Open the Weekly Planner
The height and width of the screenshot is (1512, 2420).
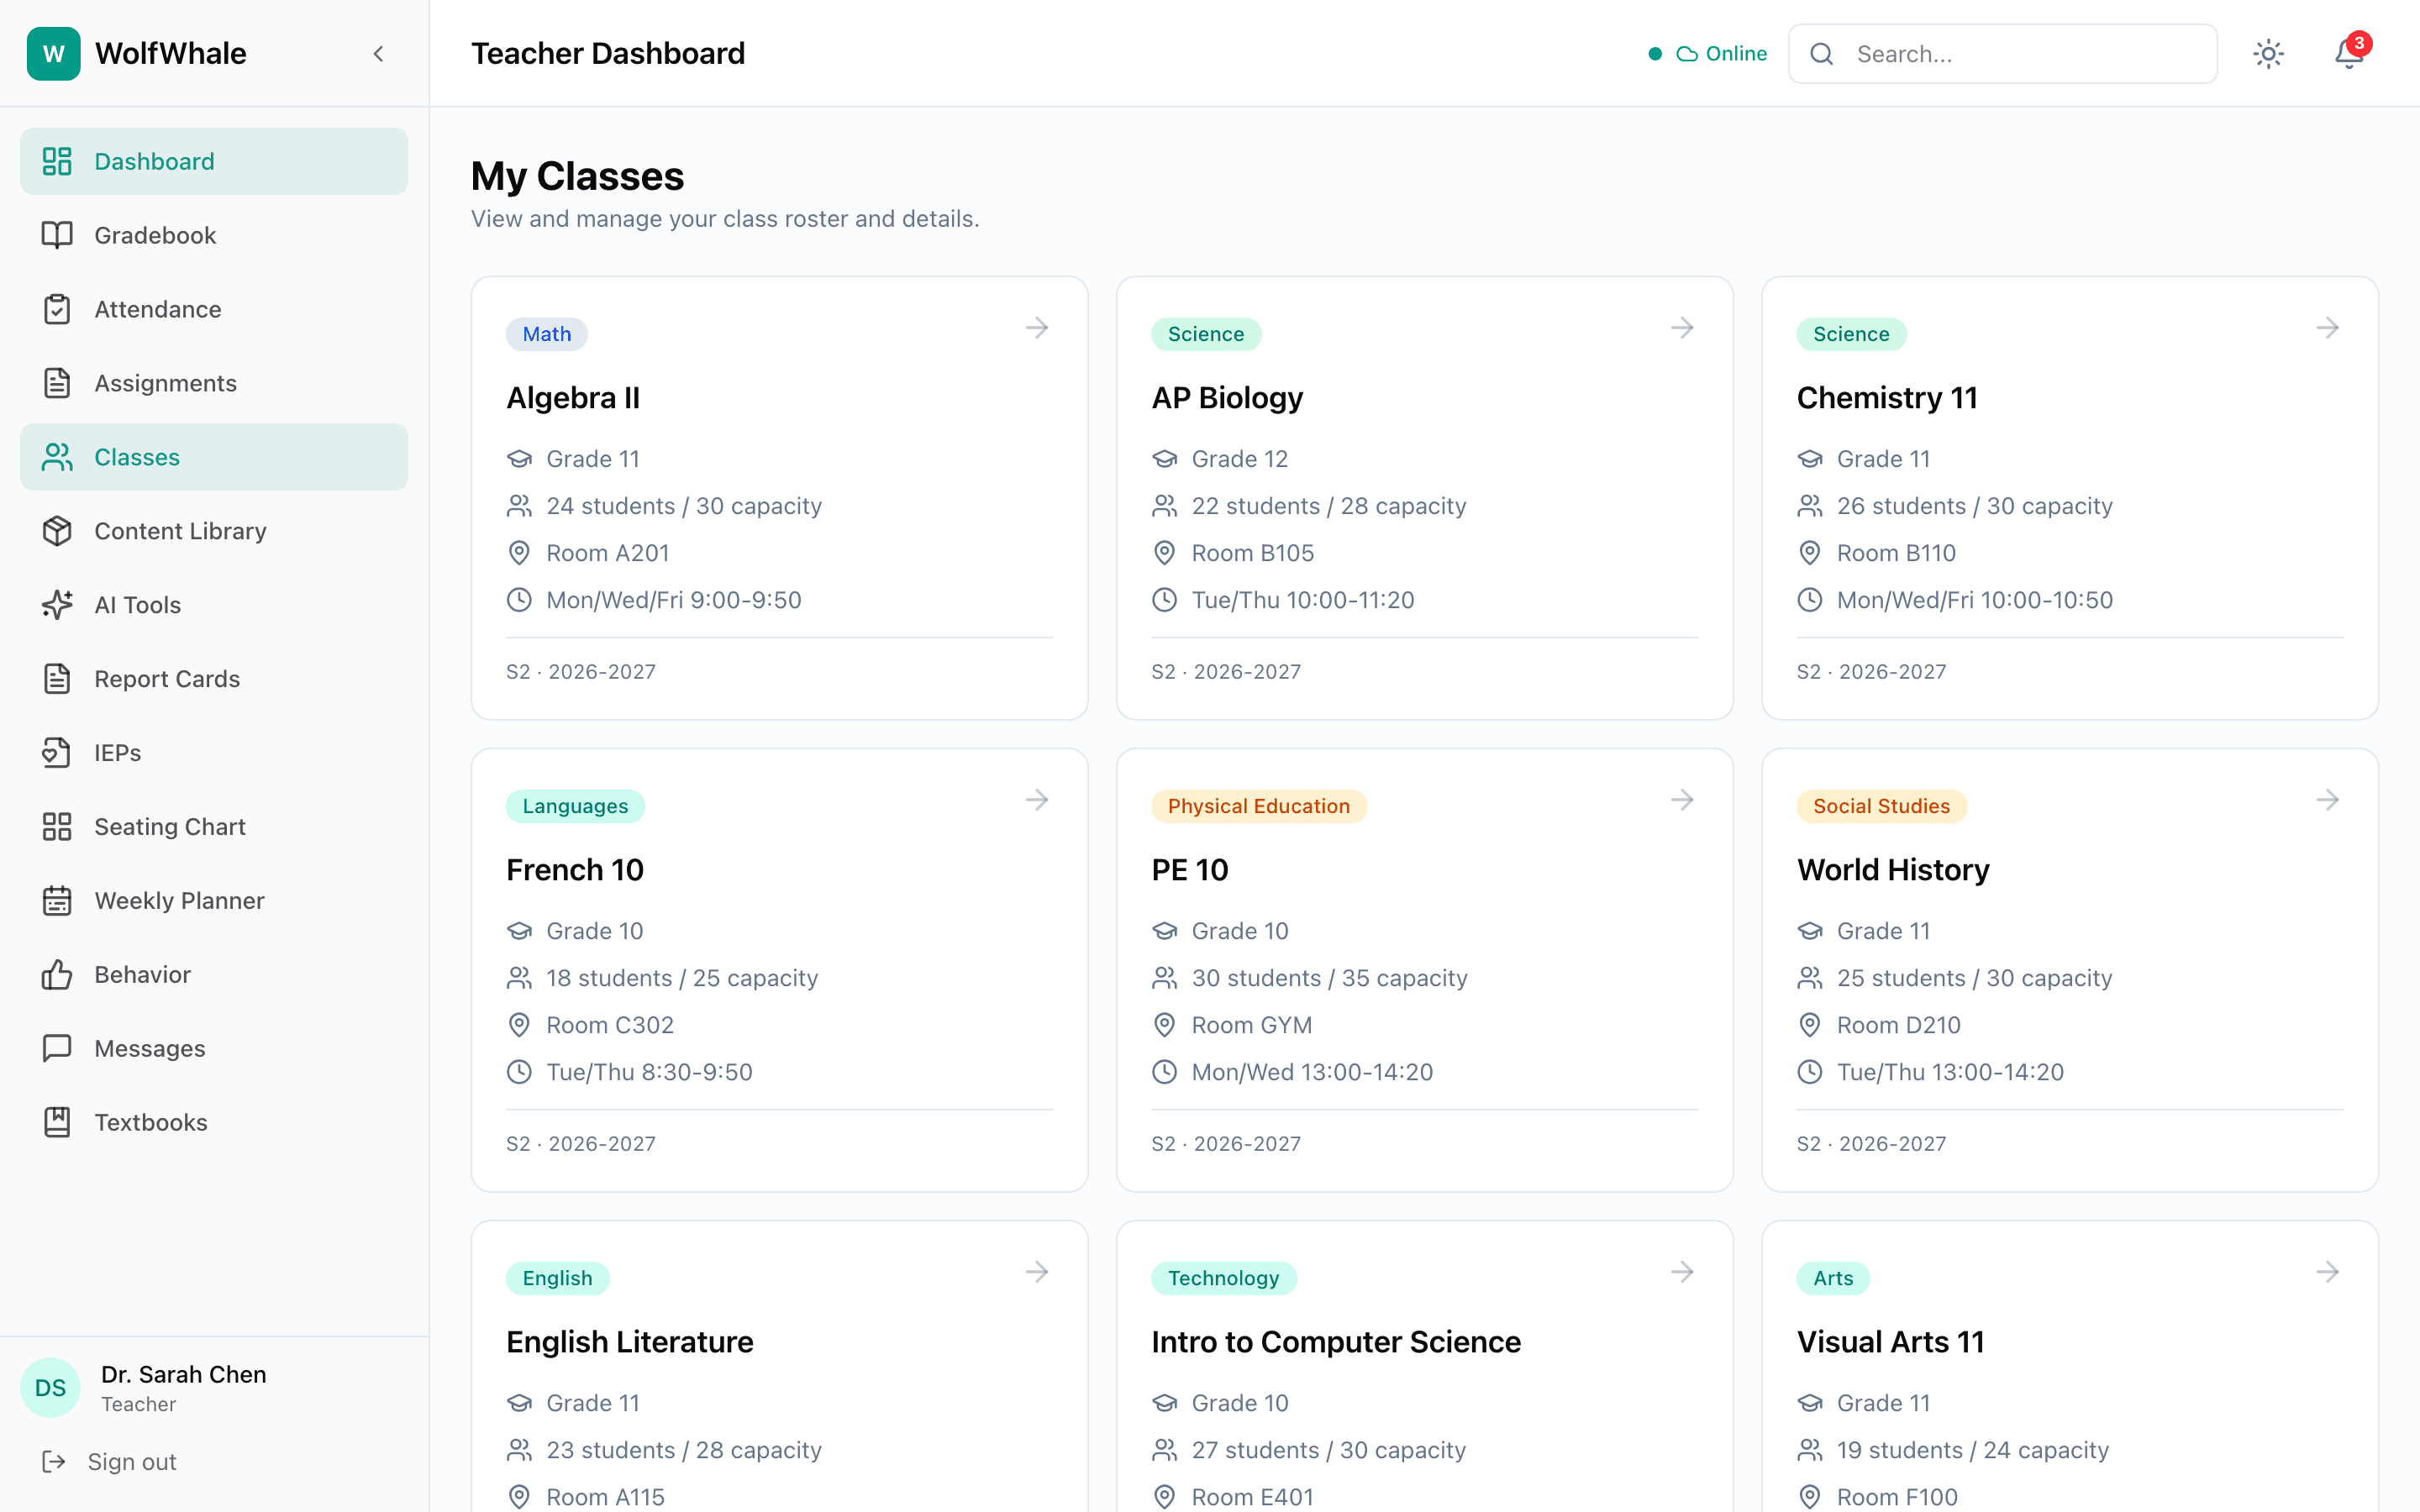[180, 900]
